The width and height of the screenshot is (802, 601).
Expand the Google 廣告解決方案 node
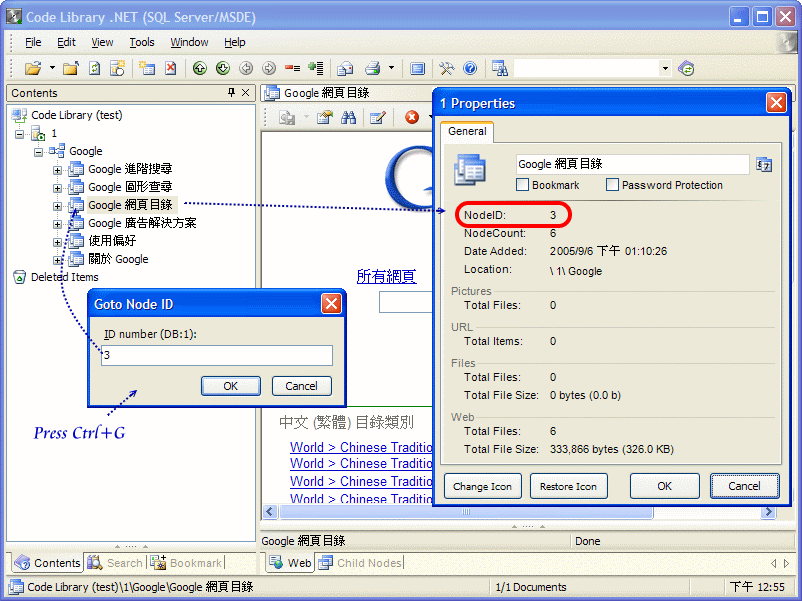pos(57,224)
